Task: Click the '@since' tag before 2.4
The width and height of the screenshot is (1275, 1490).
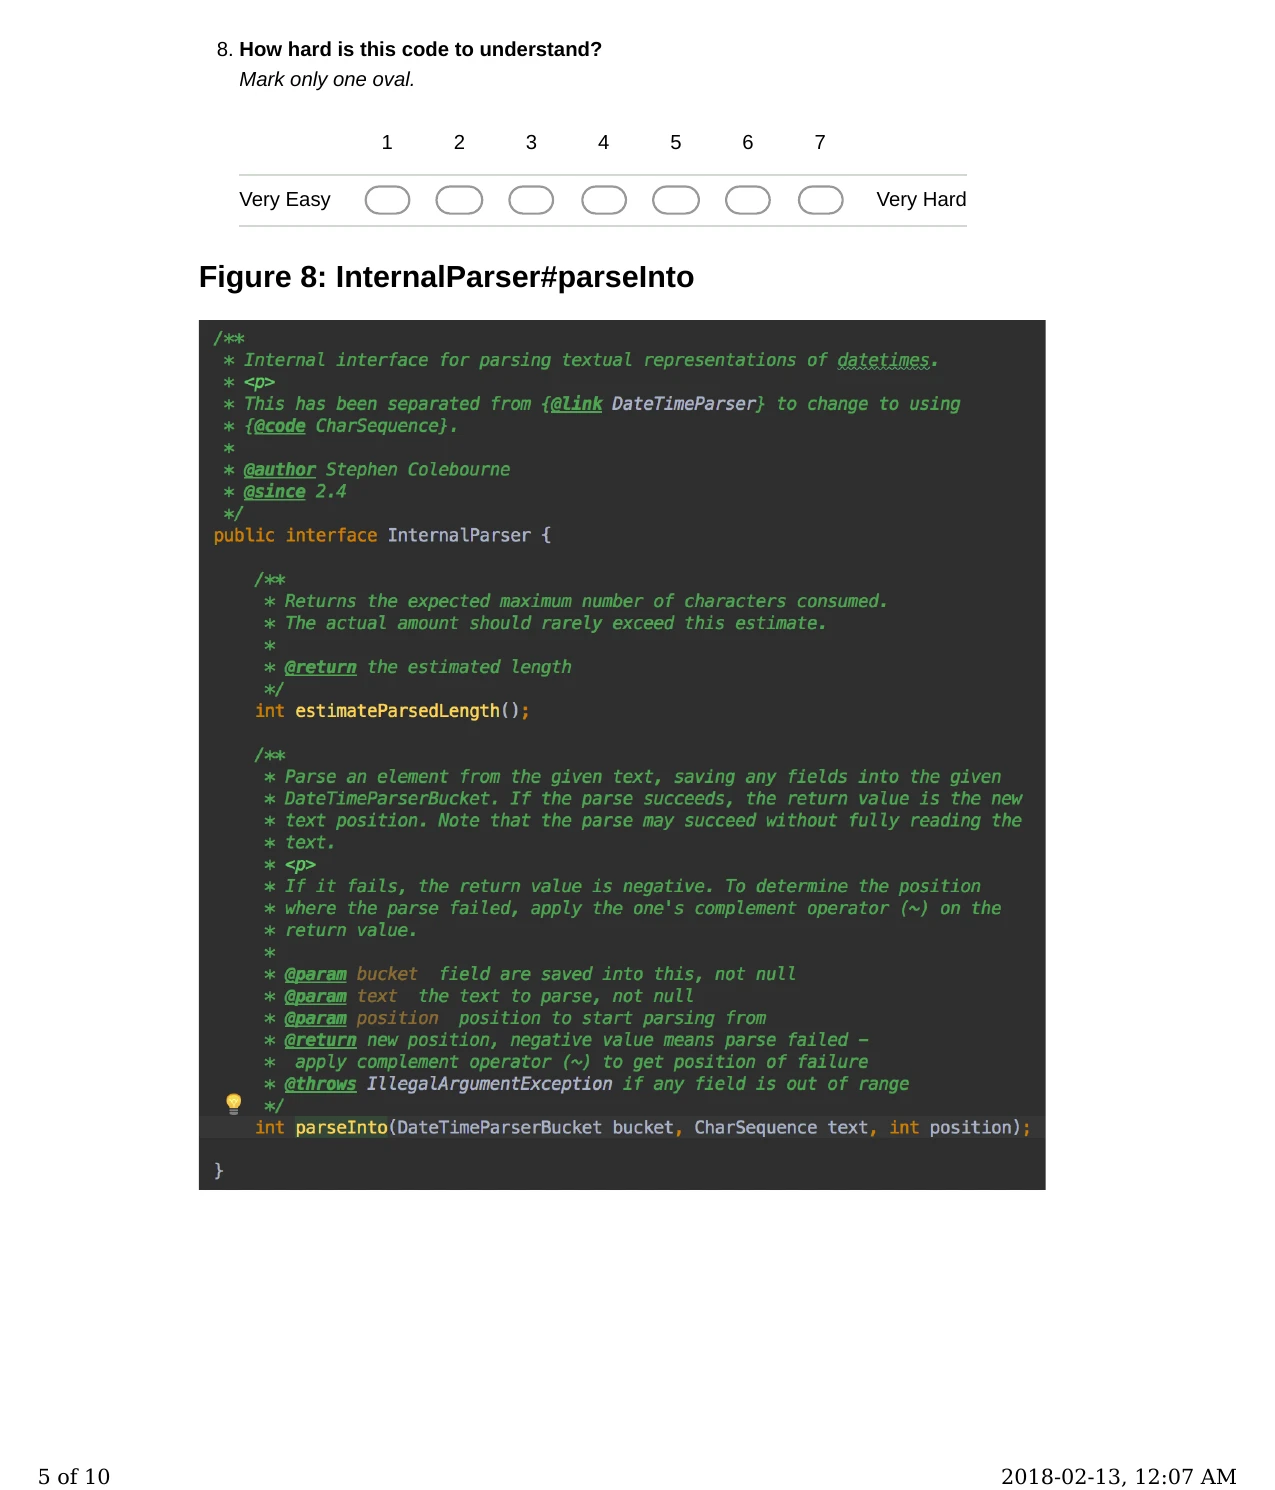Action: pos(274,492)
